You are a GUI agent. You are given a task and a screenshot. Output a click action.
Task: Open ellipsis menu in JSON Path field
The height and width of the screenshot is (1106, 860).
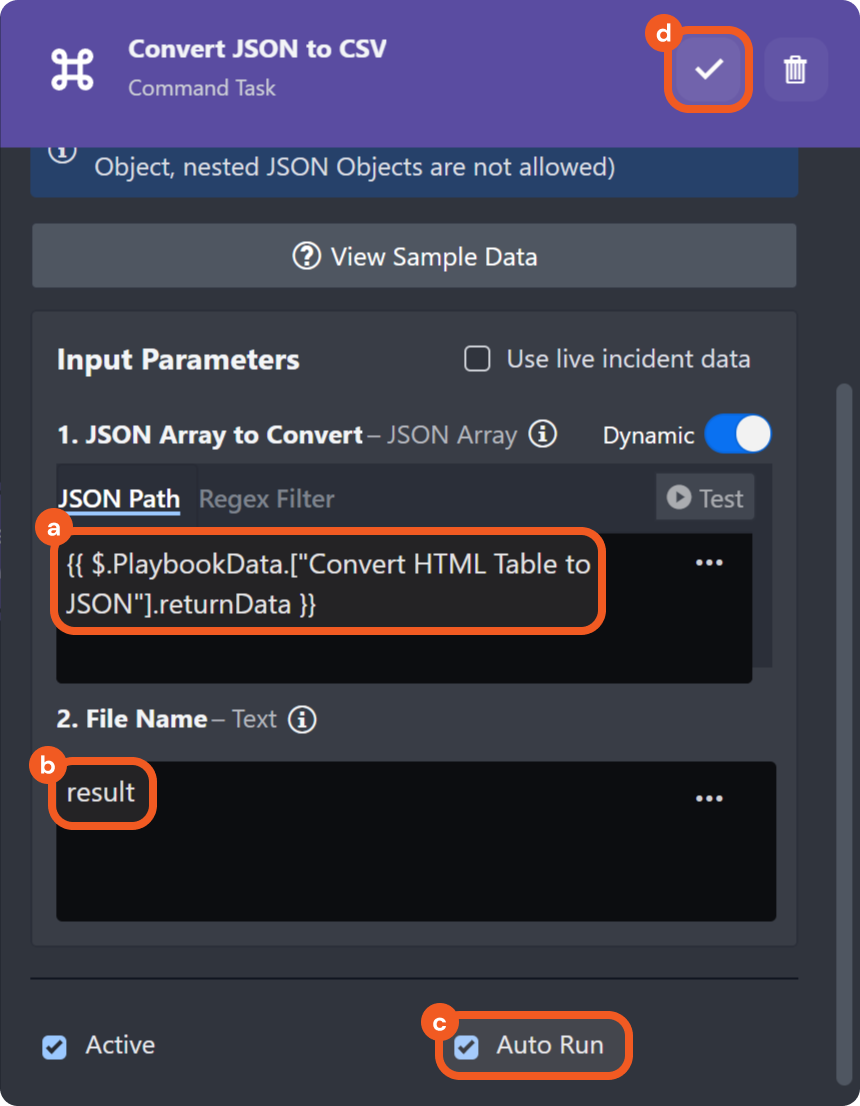(709, 563)
